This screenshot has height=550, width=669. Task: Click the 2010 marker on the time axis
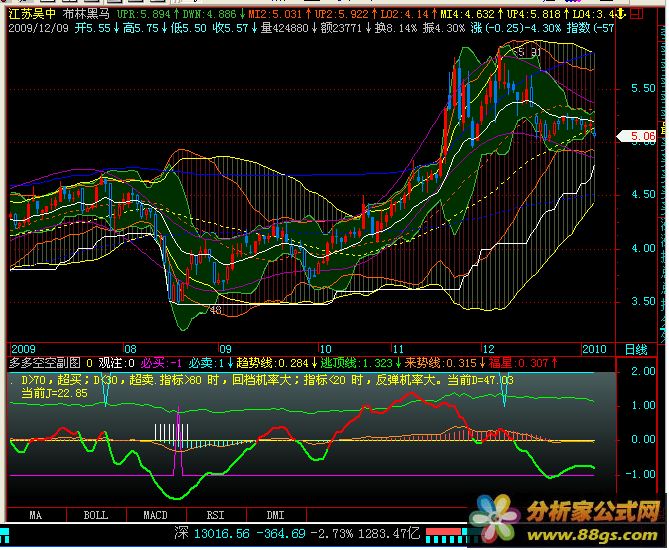(594, 348)
